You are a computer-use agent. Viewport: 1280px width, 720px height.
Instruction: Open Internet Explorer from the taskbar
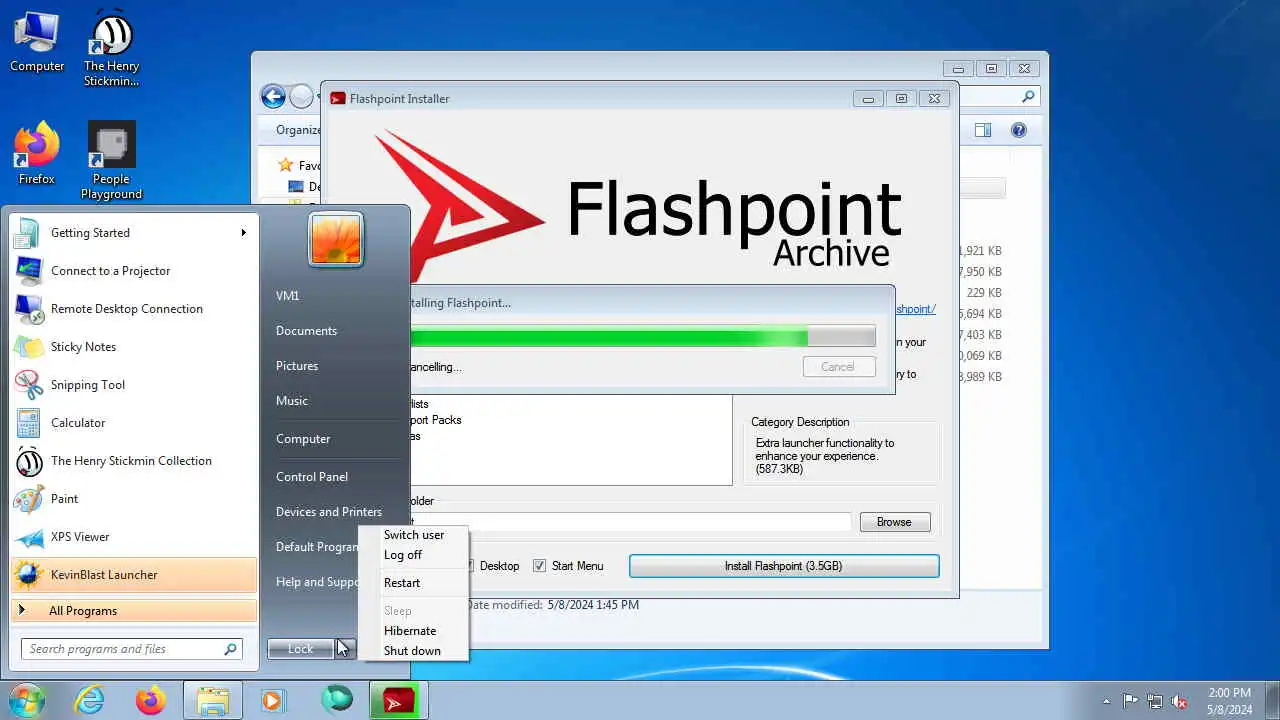[89, 700]
